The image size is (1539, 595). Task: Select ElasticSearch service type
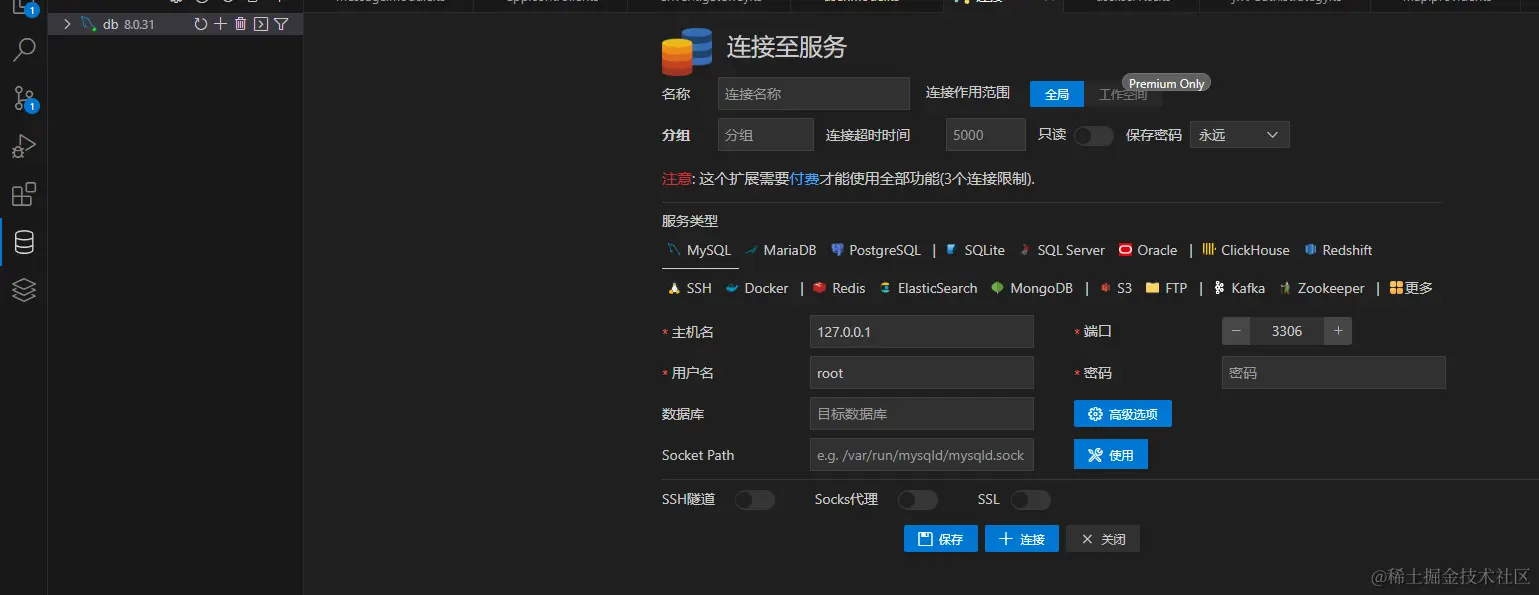pos(928,288)
